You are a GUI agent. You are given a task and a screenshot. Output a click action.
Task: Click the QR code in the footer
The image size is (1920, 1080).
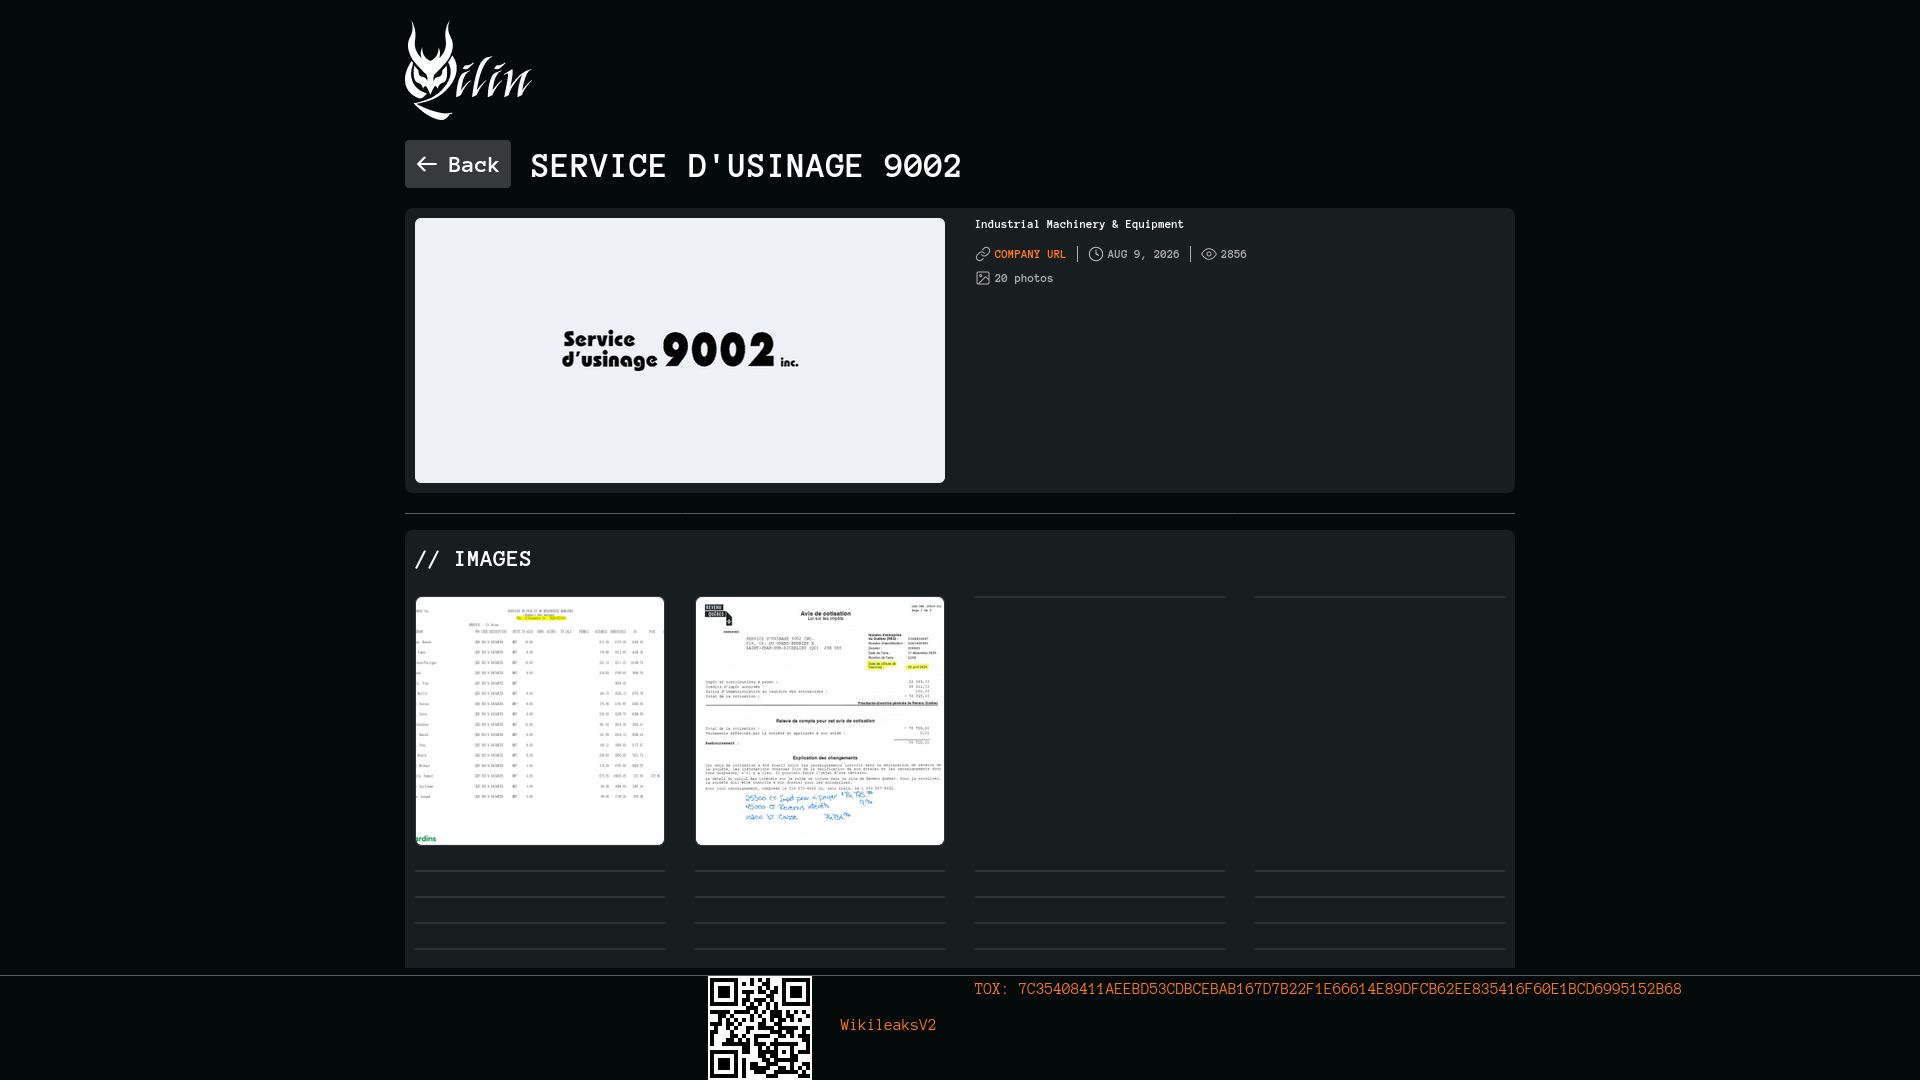pos(760,1028)
